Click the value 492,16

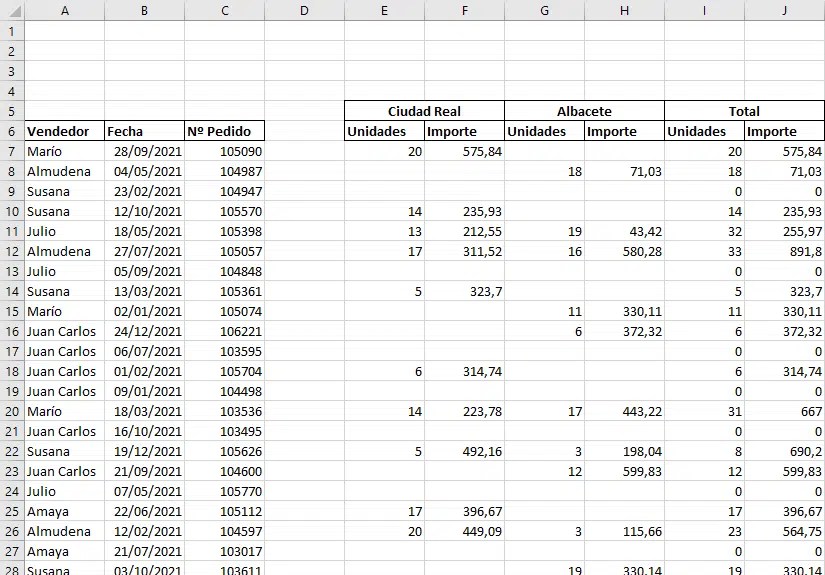click(x=465, y=451)
